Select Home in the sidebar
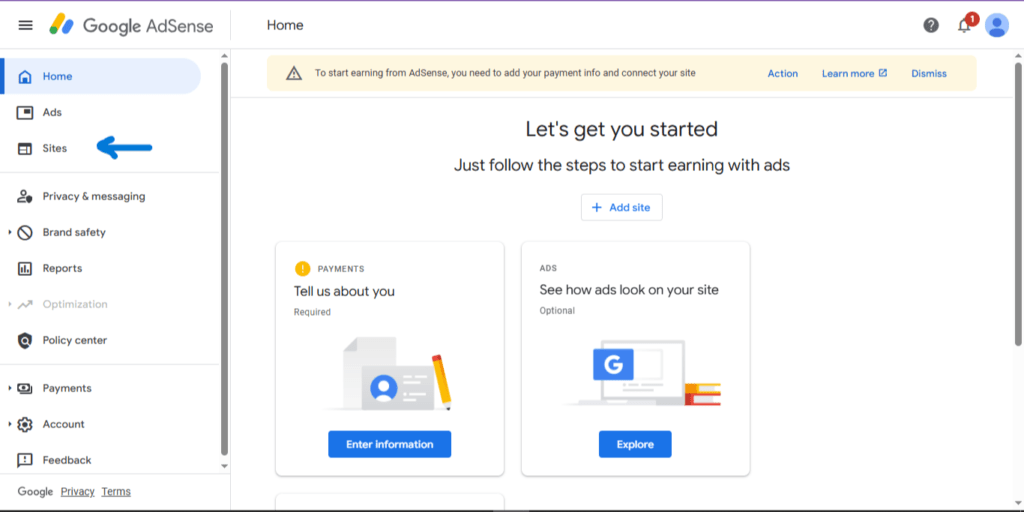The image size is (1024, 512). pos(101,76)
